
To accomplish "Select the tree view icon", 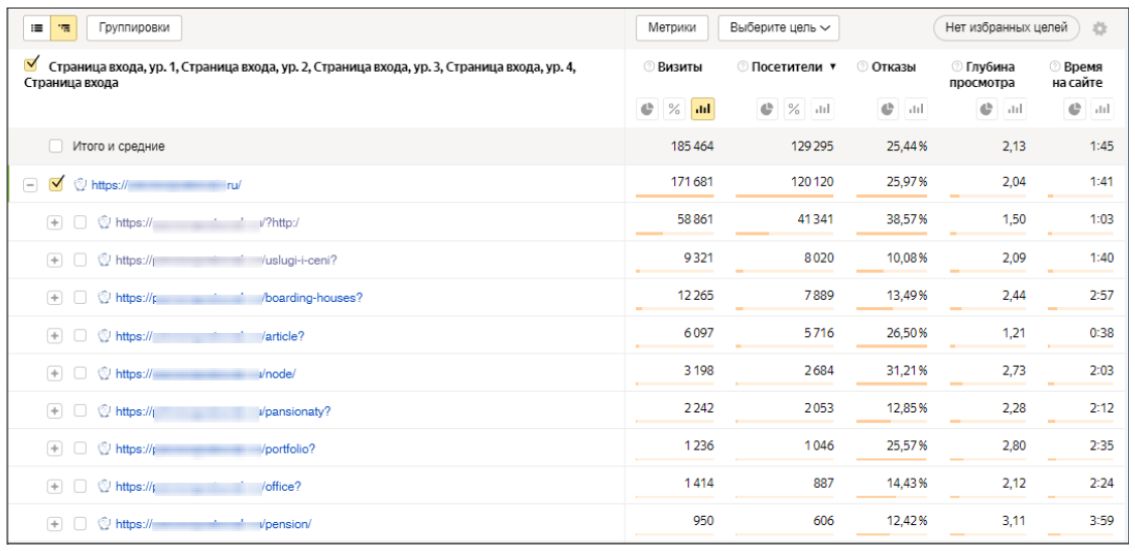I will point(63,29).
